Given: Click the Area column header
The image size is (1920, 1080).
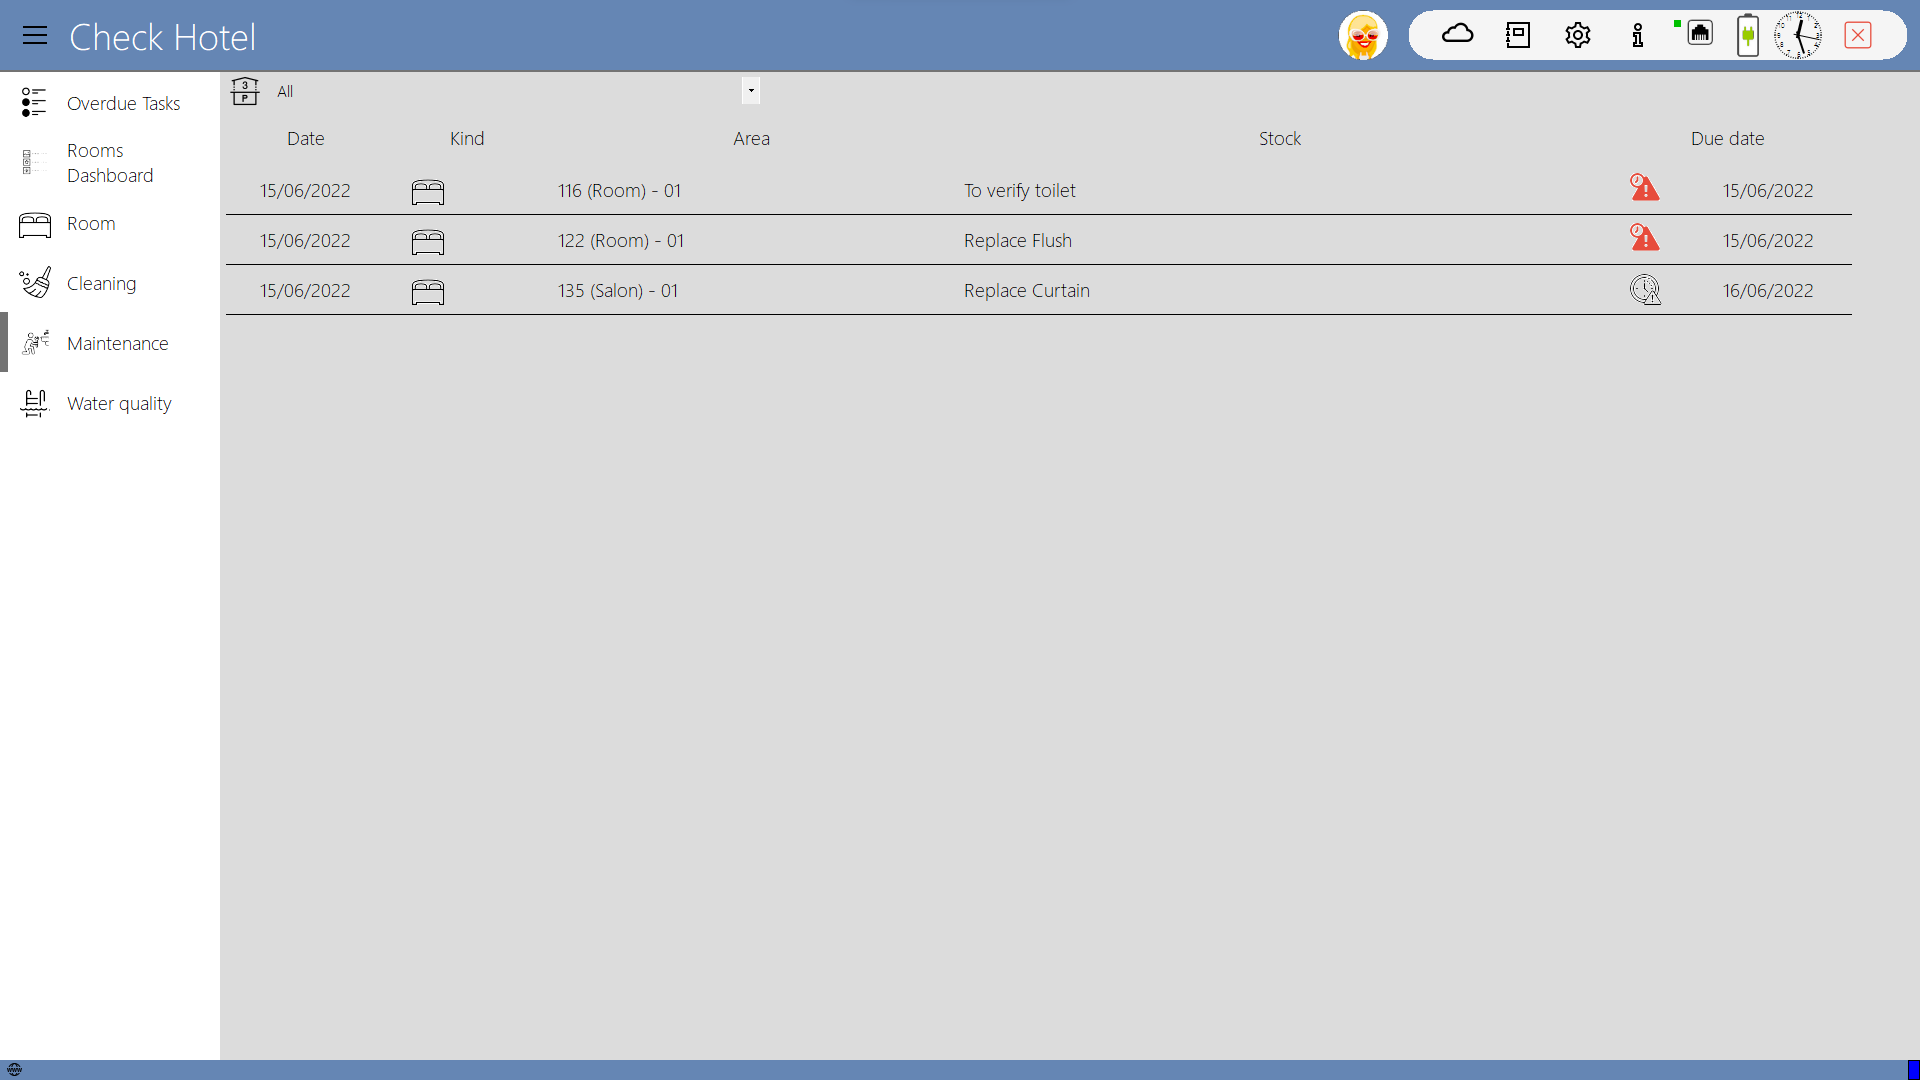Looking at the screenshot, I should [x=751, y=139].
